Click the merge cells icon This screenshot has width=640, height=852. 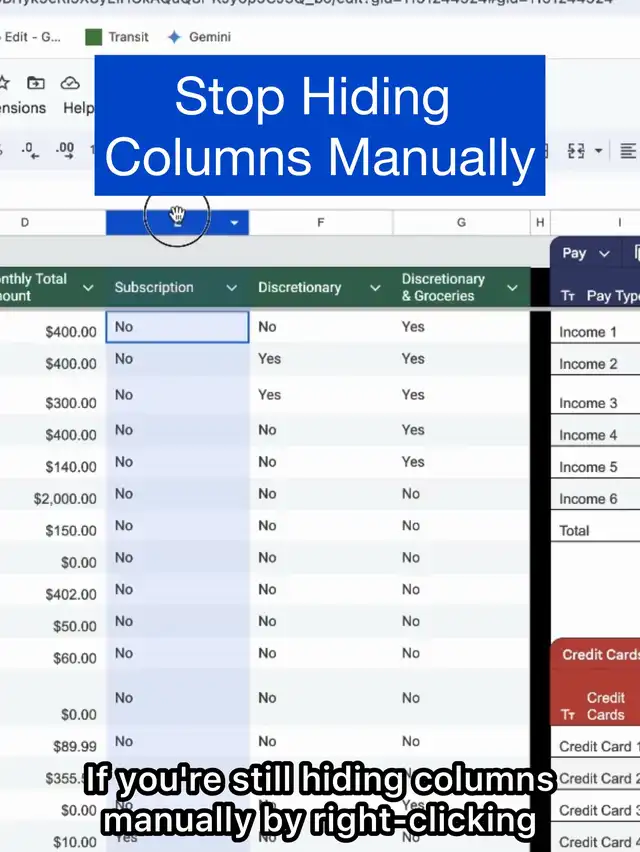pos(576,151)
